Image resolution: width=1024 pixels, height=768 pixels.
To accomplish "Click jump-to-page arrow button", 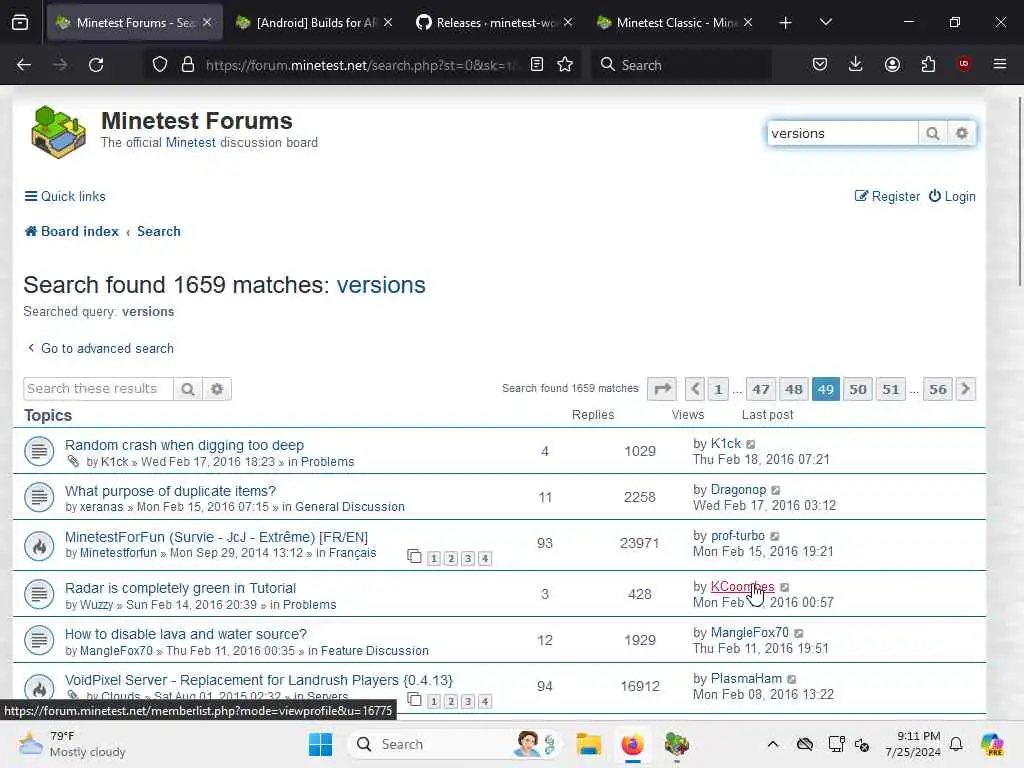I will click(x=662, y=389).
